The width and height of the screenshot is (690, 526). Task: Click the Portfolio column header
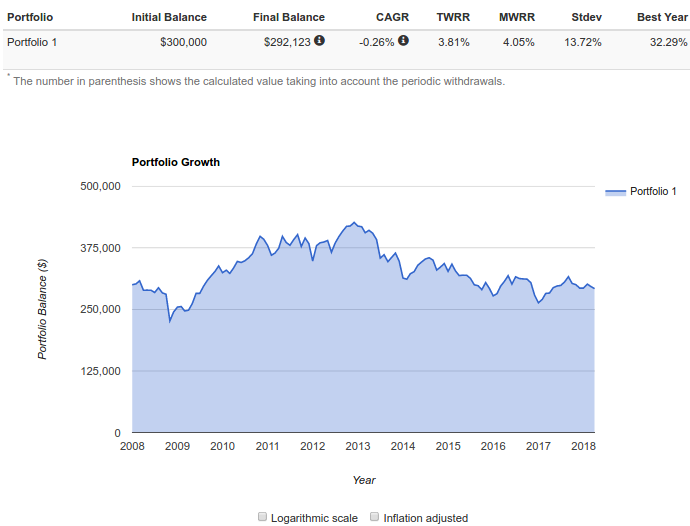pyautogui.click(x=30, y=17)
